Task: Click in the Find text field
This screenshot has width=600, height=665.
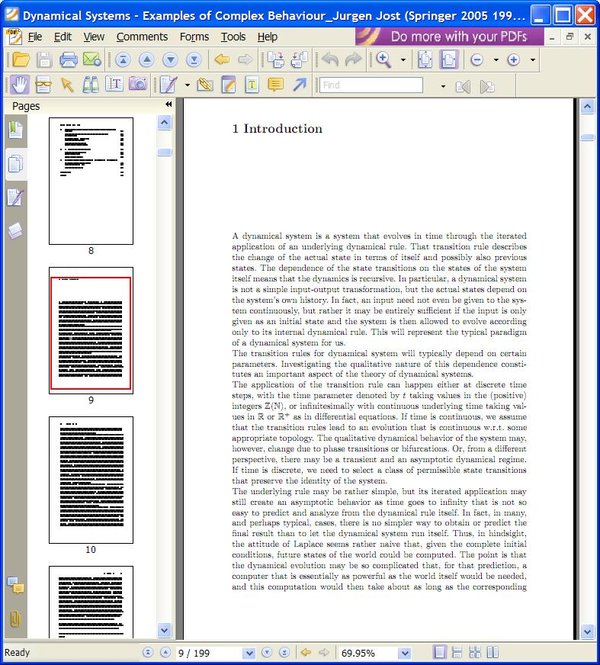Action: (x=371, y=85)
